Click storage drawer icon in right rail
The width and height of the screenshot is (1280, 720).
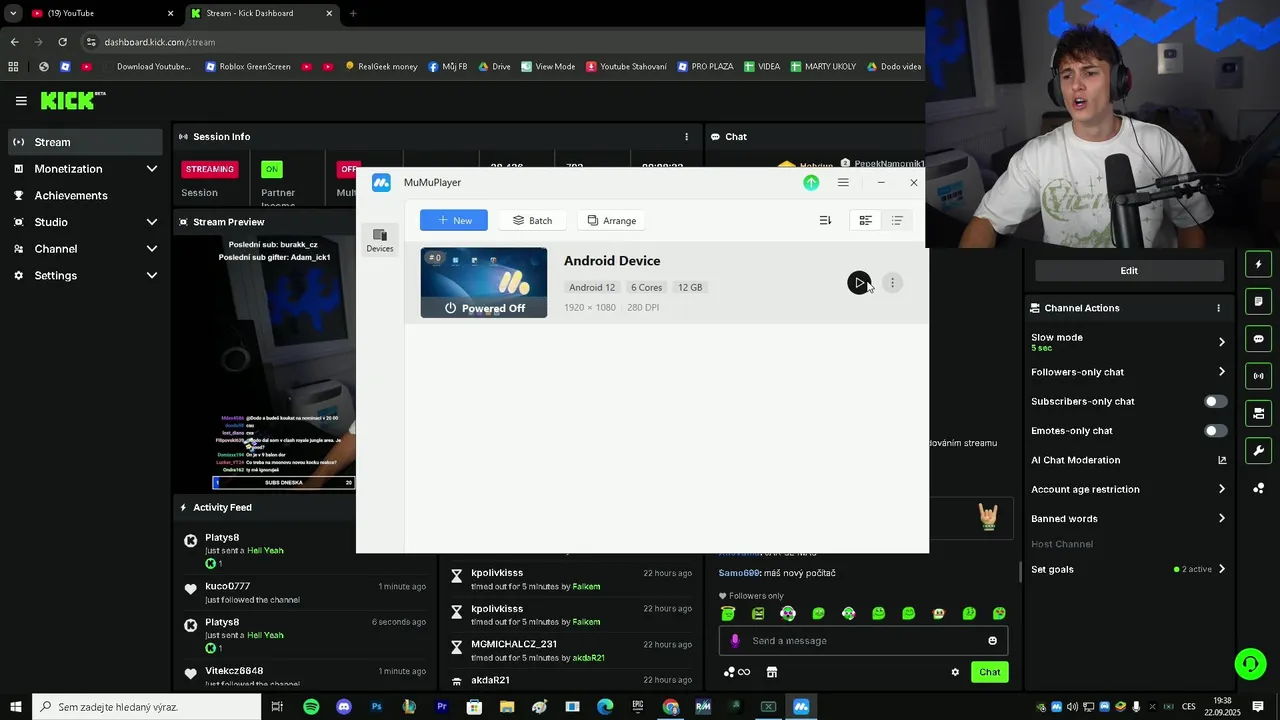click(x=1258, y=413)
